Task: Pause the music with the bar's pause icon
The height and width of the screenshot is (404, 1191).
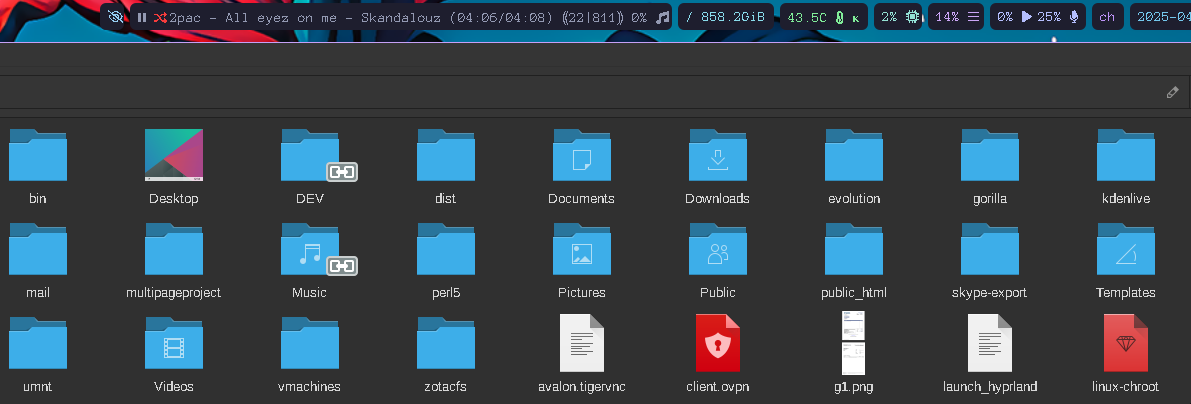Action: 142,18
